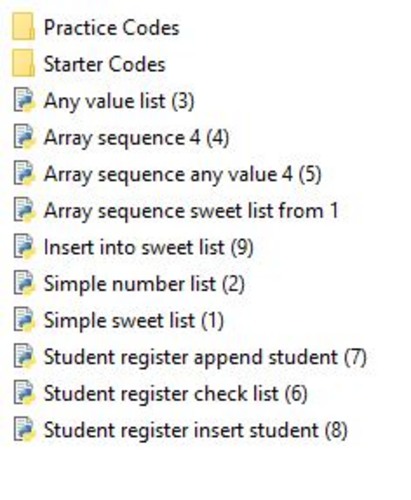This screenshot has width=411, height=500.
Task: Select file Array sequence any value 4 (5)
Action: click(x=183, y=174)
